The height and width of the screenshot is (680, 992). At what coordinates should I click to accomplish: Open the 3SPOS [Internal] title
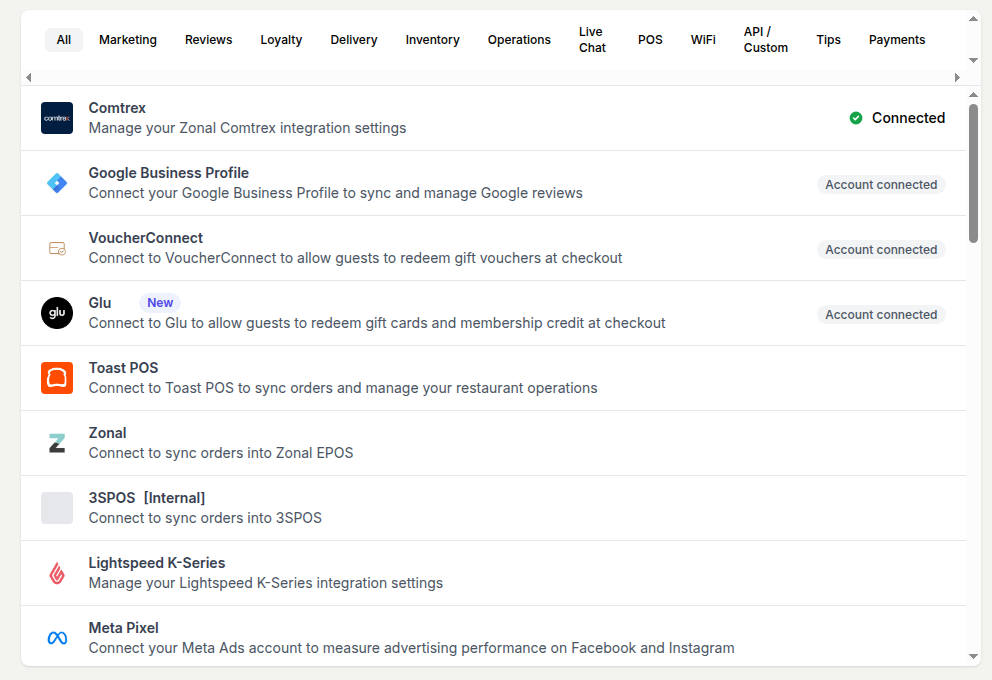click(147, 498)
